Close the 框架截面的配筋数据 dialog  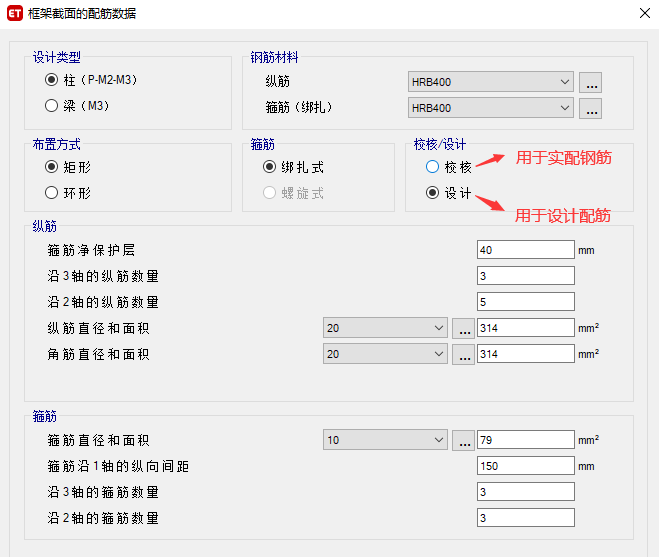pos(645,13)
